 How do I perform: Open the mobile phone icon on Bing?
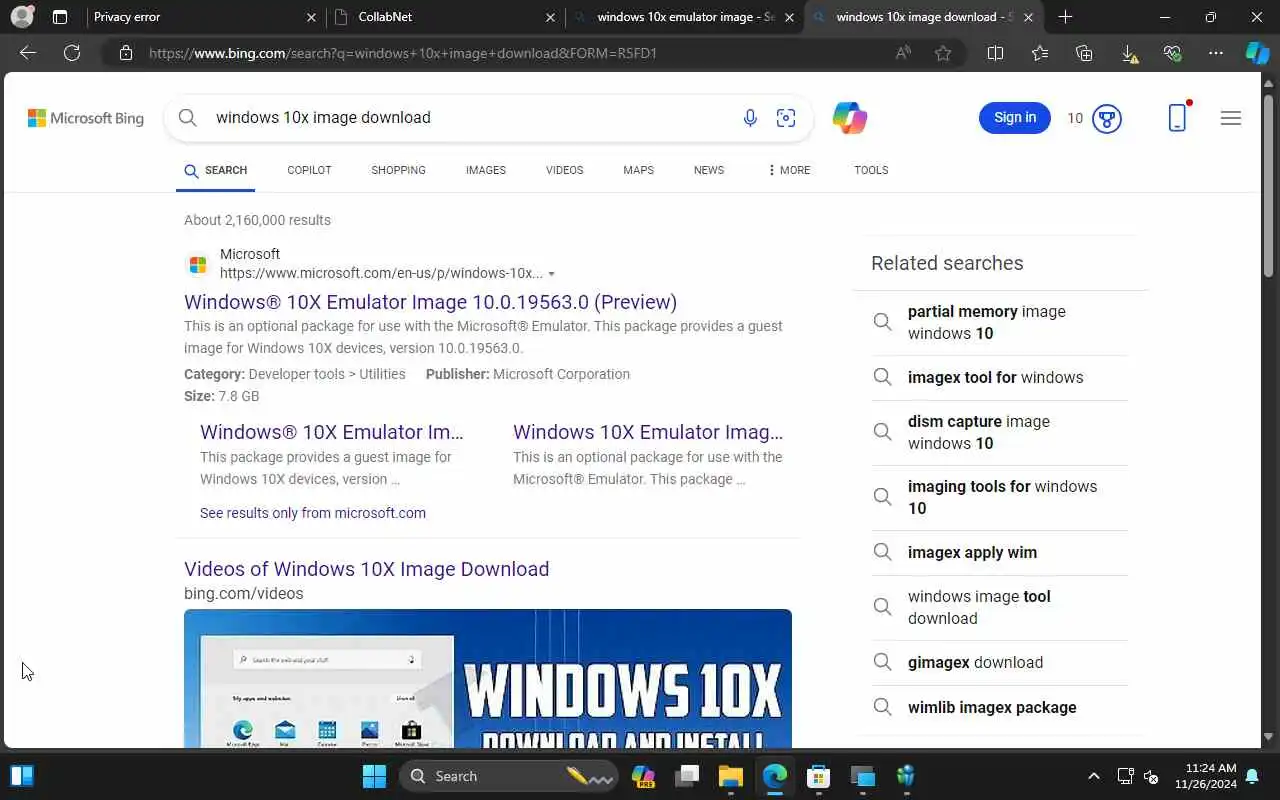tap(1177, 118)
